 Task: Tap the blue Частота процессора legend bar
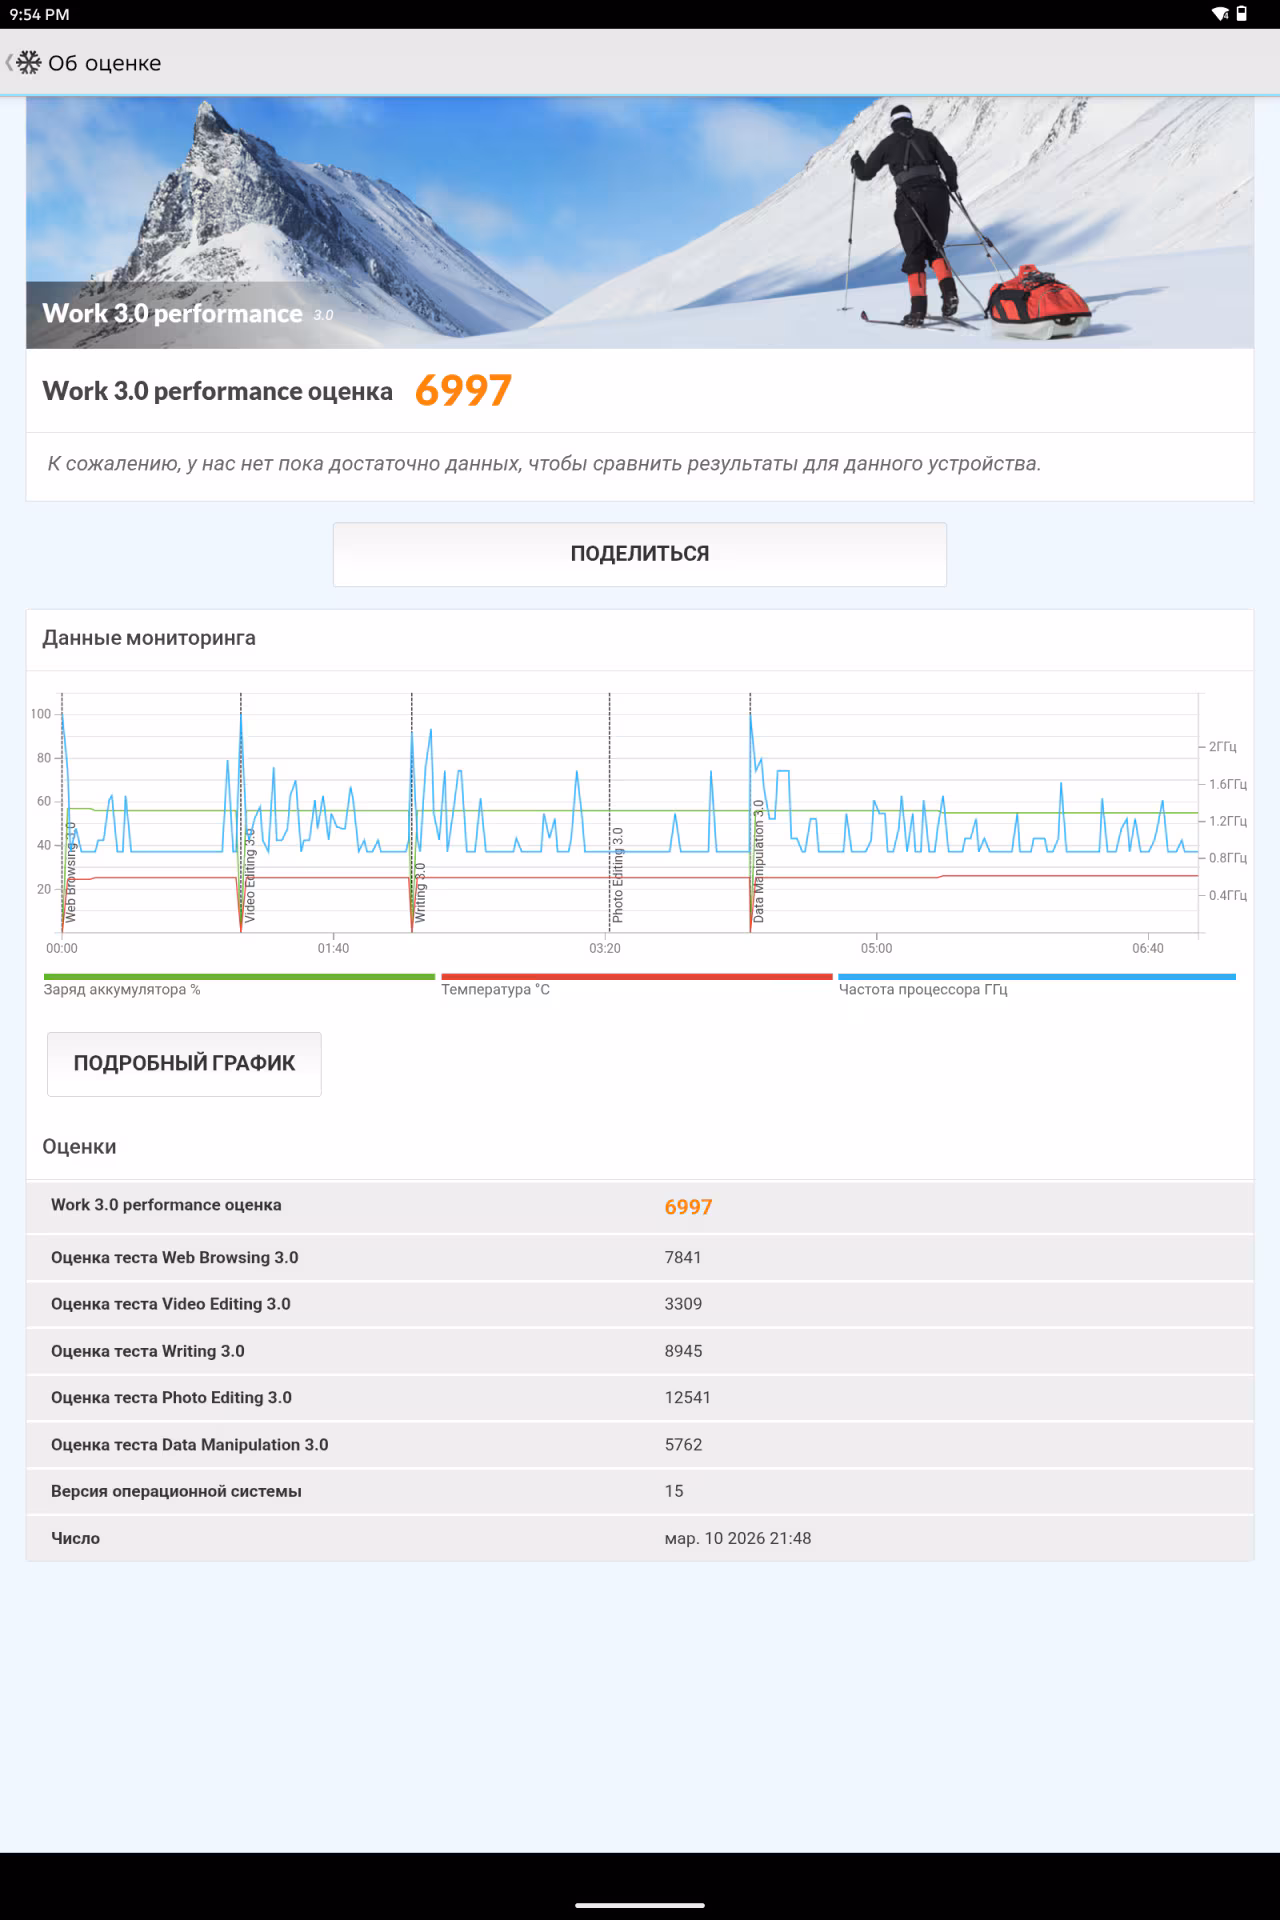[x=1036, y=977]
